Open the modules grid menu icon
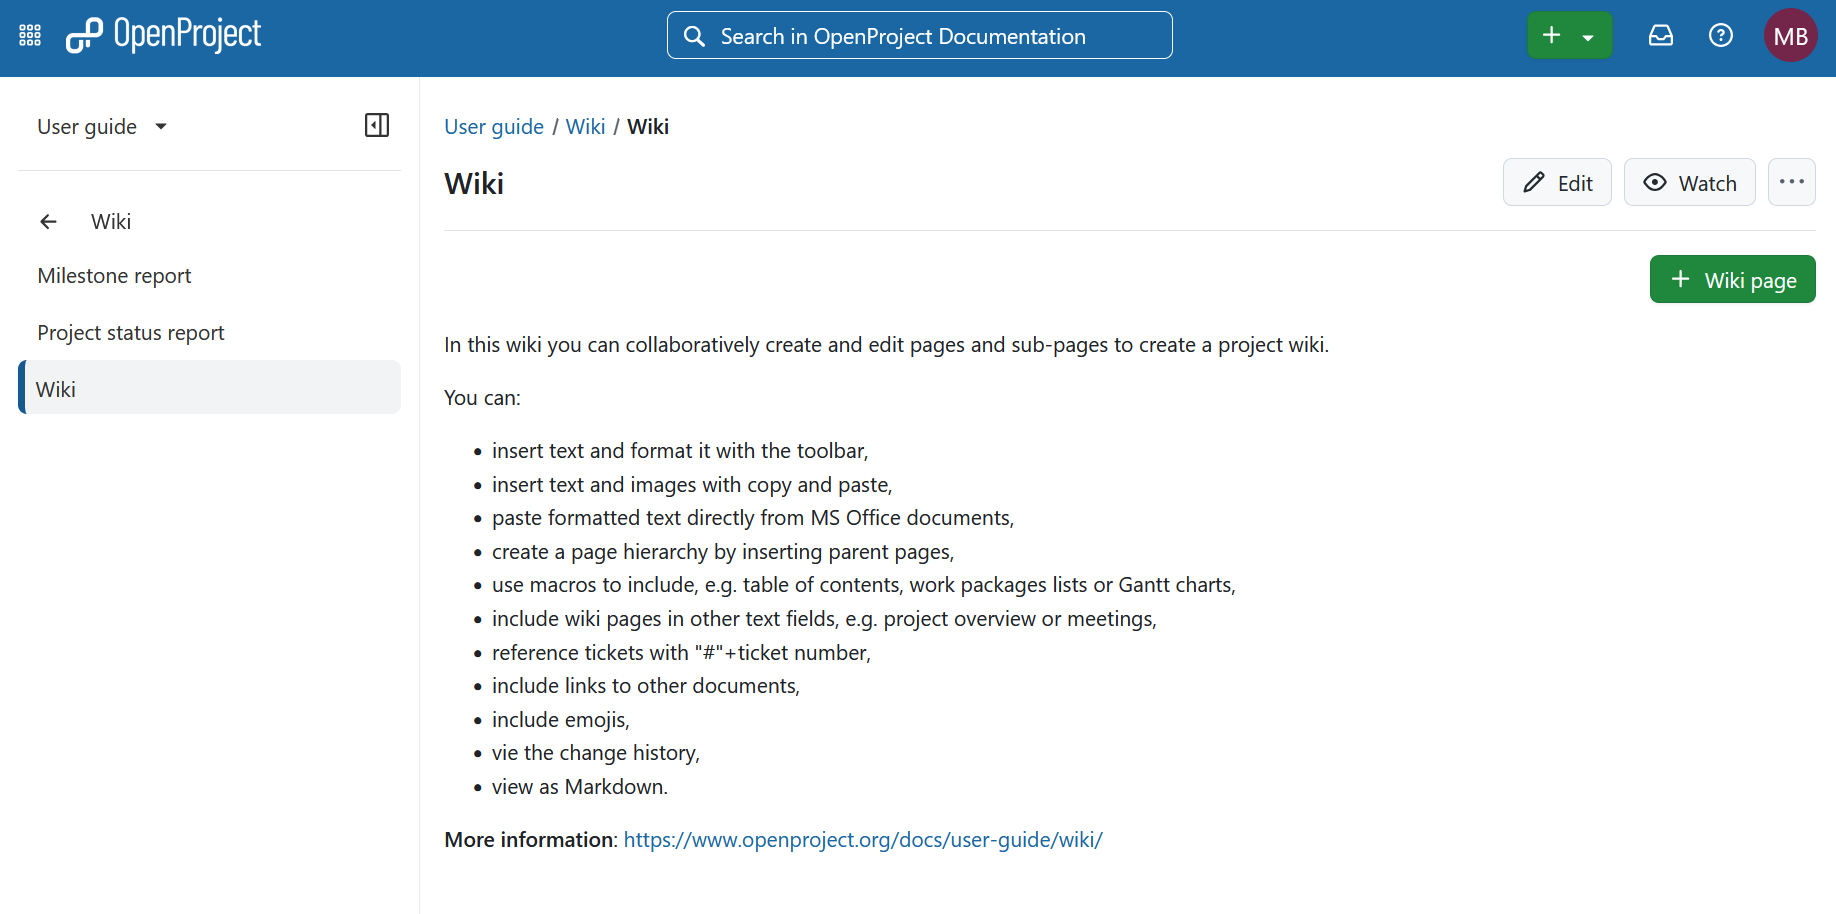Screen dimensions: 1836x914 click(x=30, y=36)
